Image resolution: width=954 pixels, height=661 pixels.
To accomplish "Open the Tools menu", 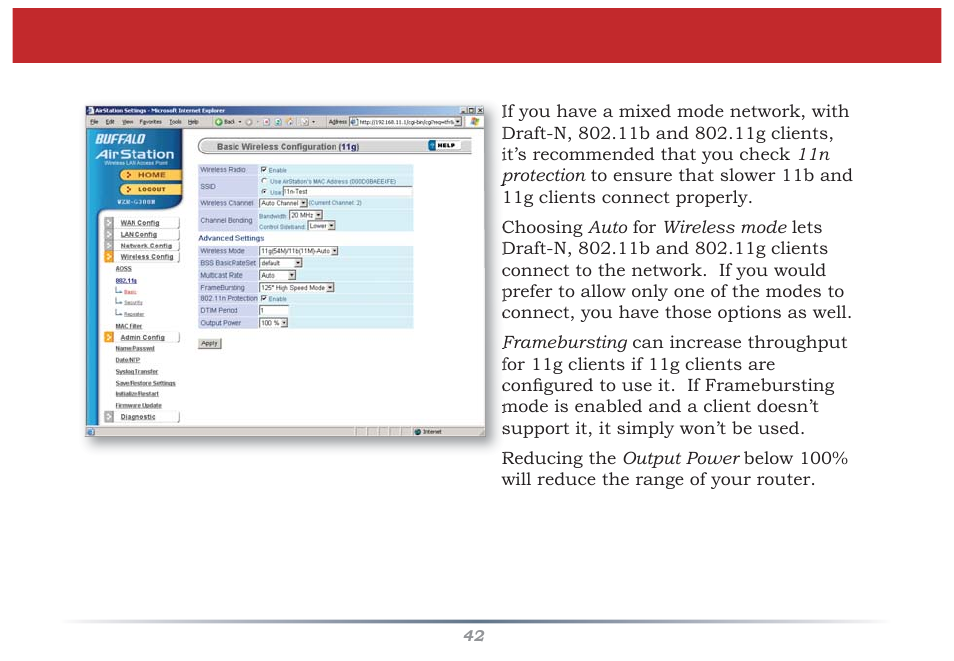I will tap(175, 122).
